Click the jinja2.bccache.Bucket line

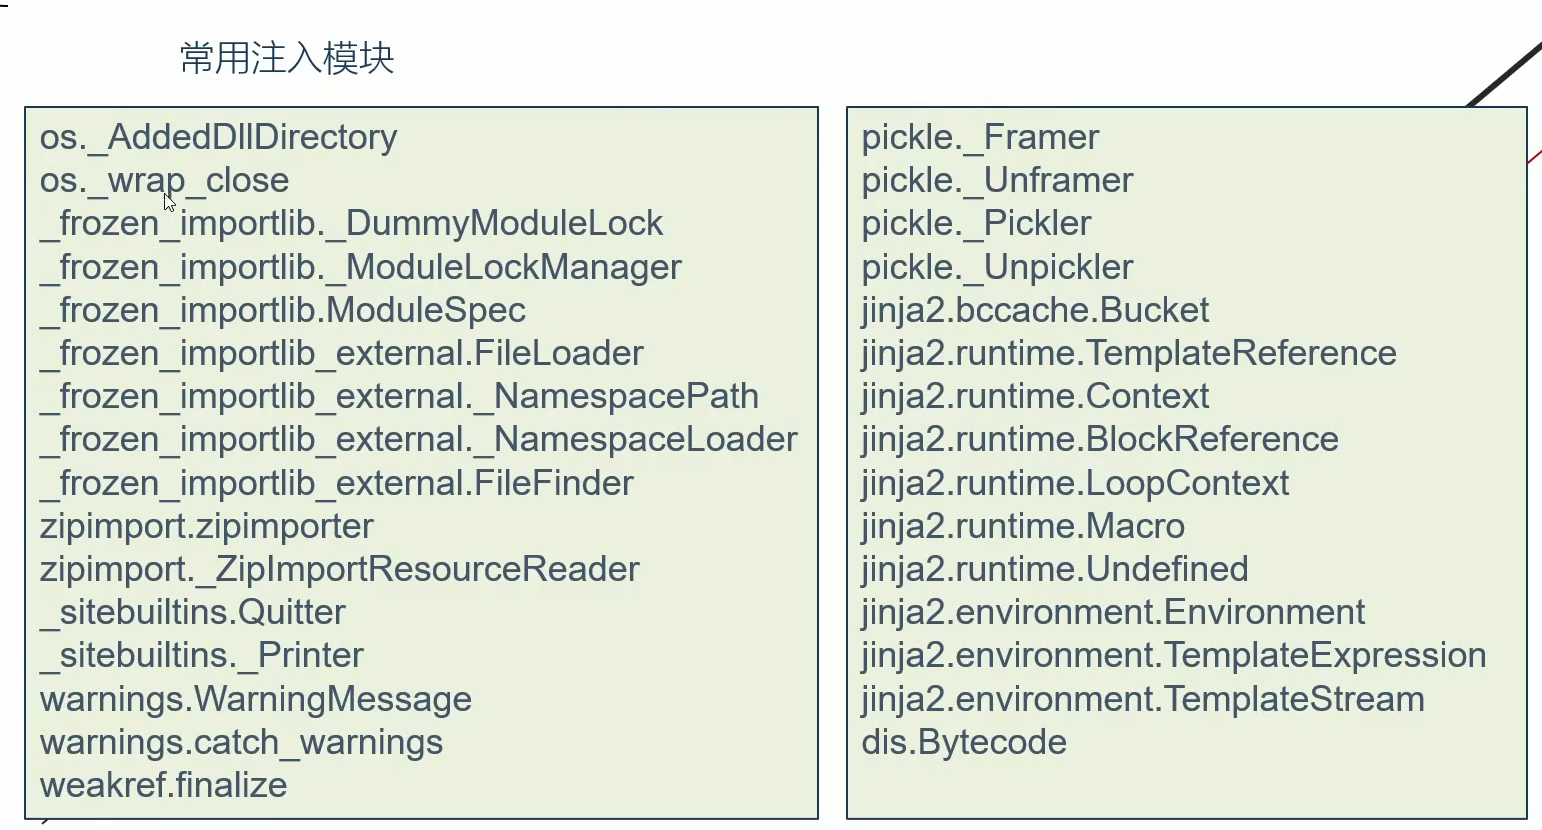[x=1035, y=310]
